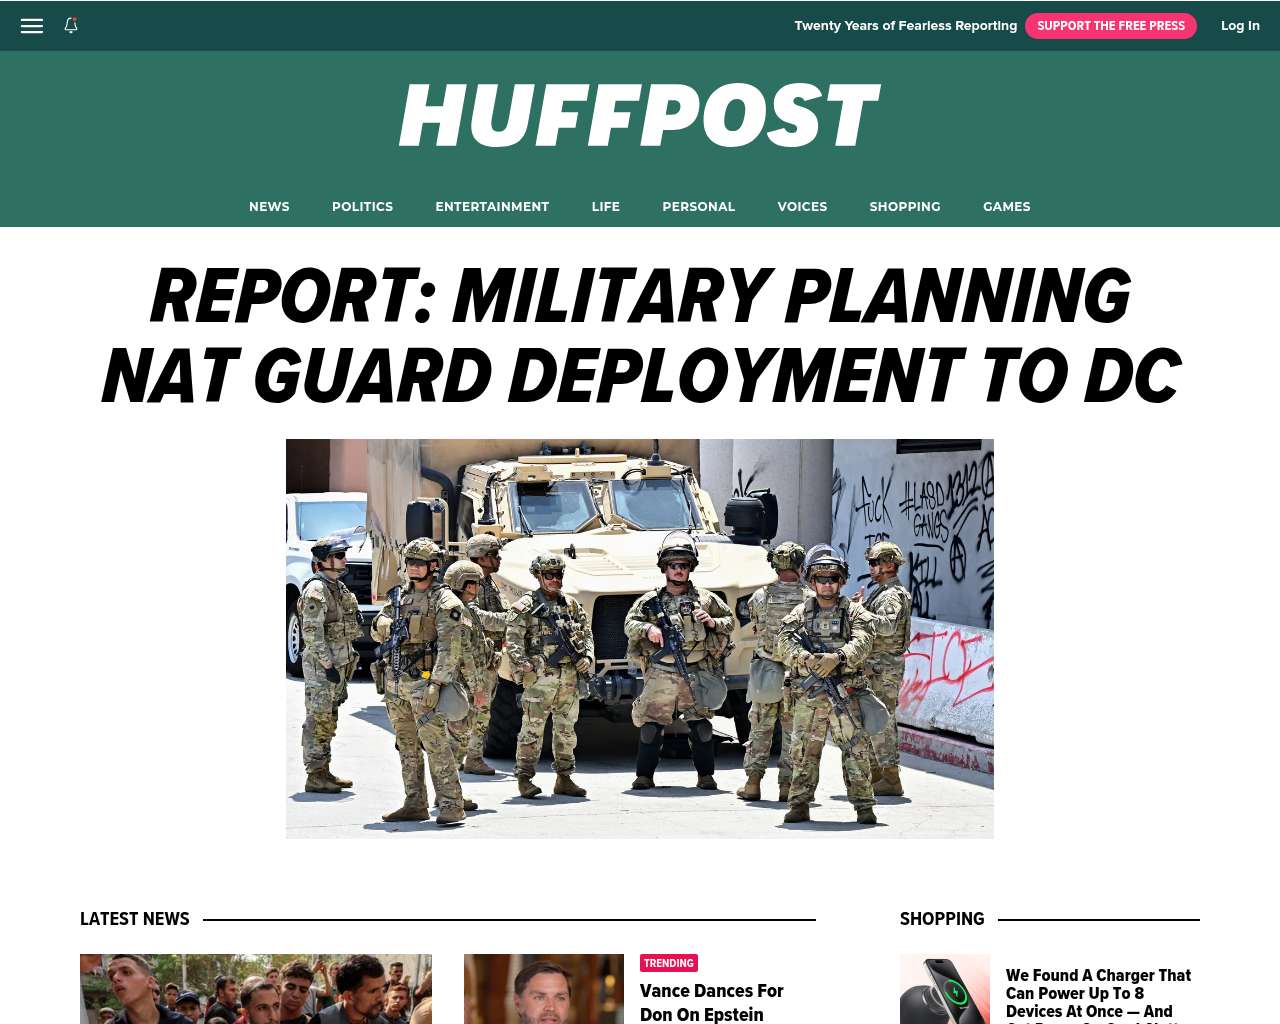1280x1024 pixels.
Task: Select the Shopping nav item
Action: coord(905,206)
